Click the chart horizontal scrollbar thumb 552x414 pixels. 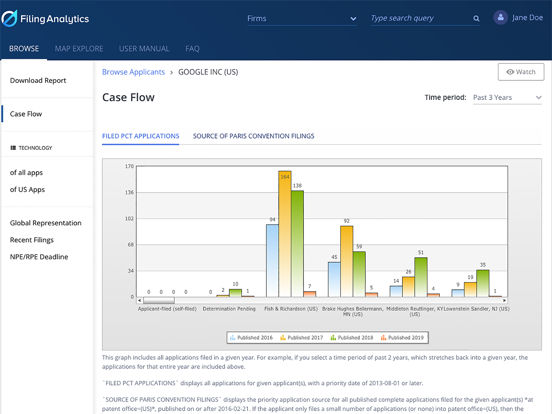[159, 300]
